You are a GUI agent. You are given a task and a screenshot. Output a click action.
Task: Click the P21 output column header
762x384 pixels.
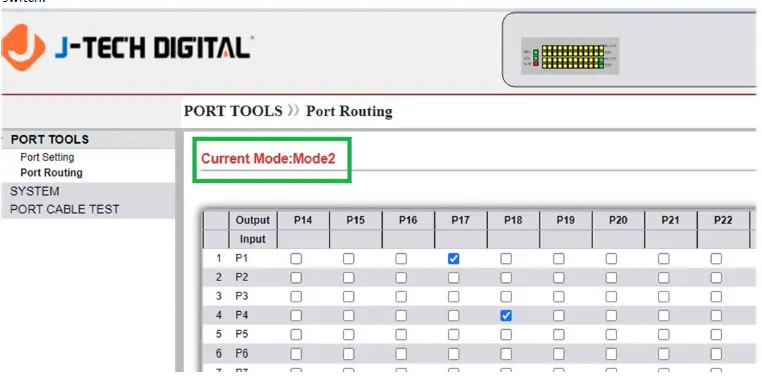click(670, 220)
